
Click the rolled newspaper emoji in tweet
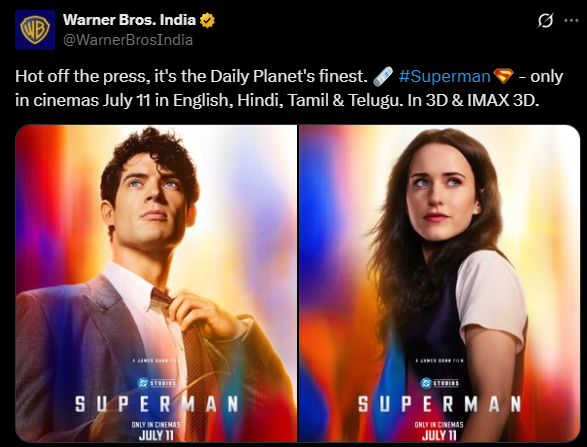pos(383,76)
